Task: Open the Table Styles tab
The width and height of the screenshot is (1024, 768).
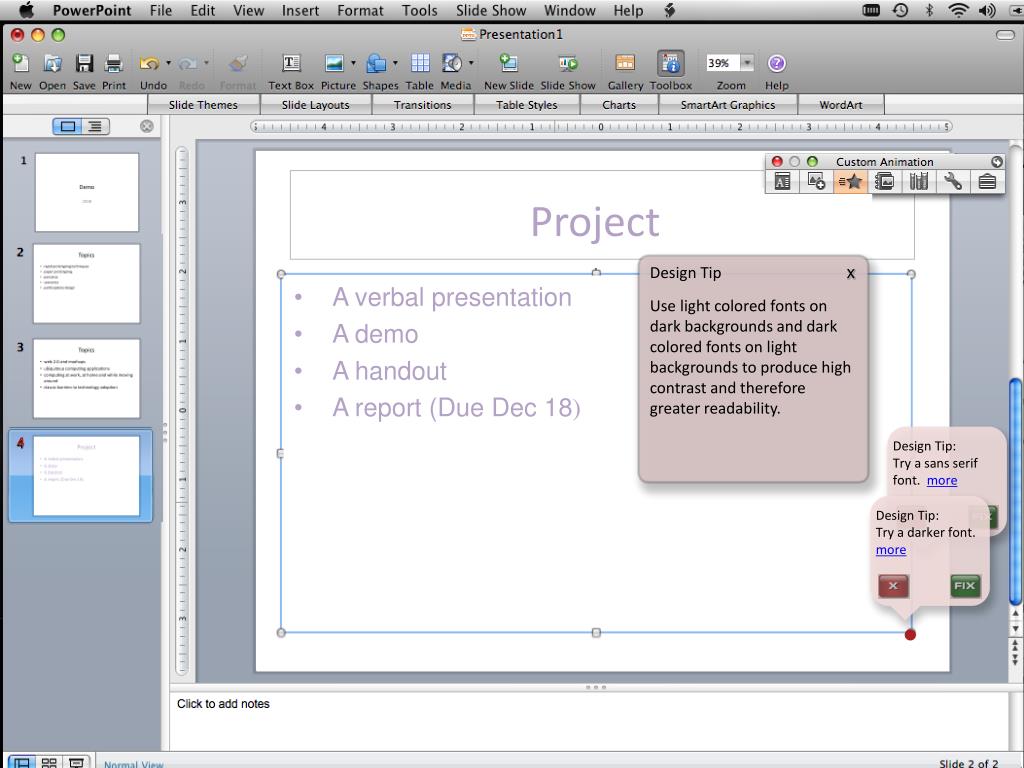Action: point(526,104)
